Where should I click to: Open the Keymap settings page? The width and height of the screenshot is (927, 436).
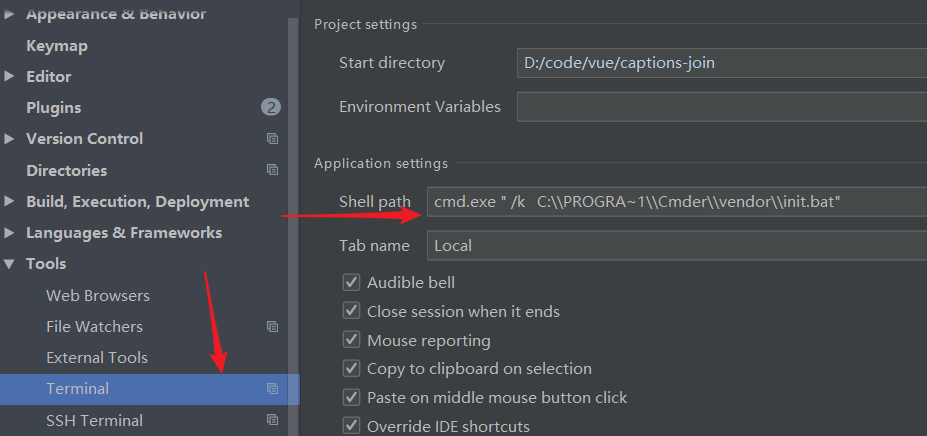click(x=57, y=46)
